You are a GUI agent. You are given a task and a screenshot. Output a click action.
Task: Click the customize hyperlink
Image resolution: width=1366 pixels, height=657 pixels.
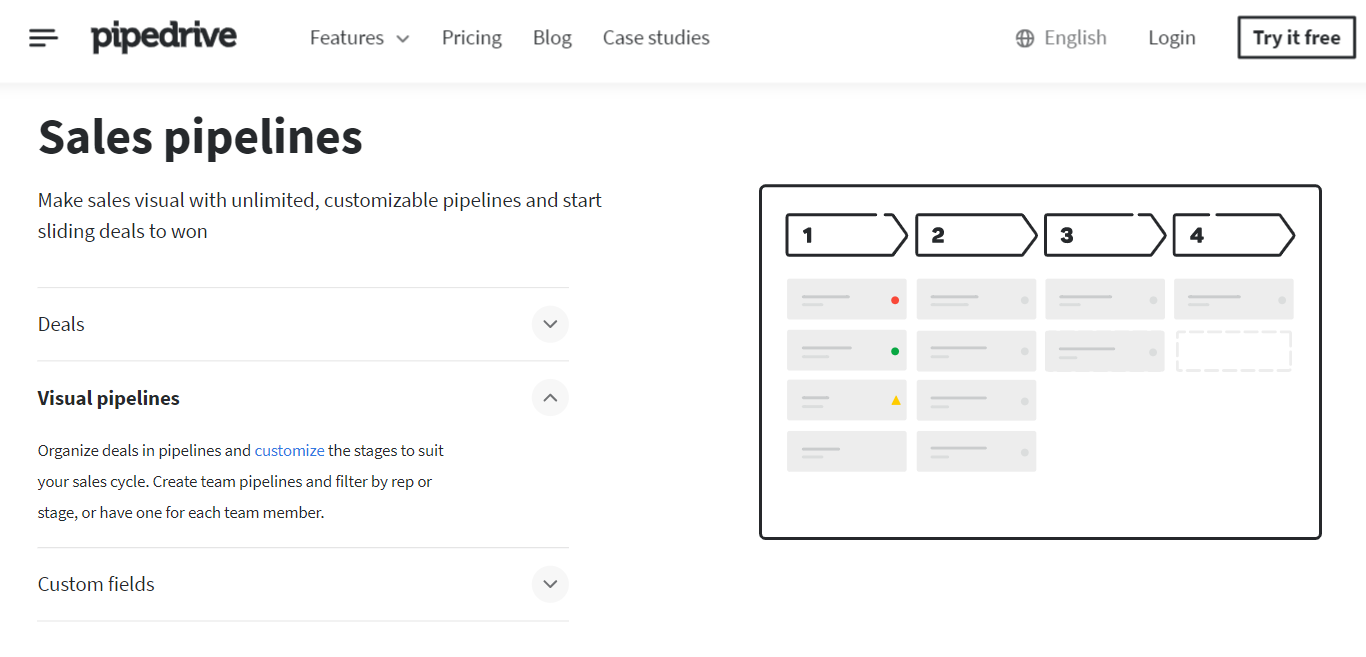(290, 451)
